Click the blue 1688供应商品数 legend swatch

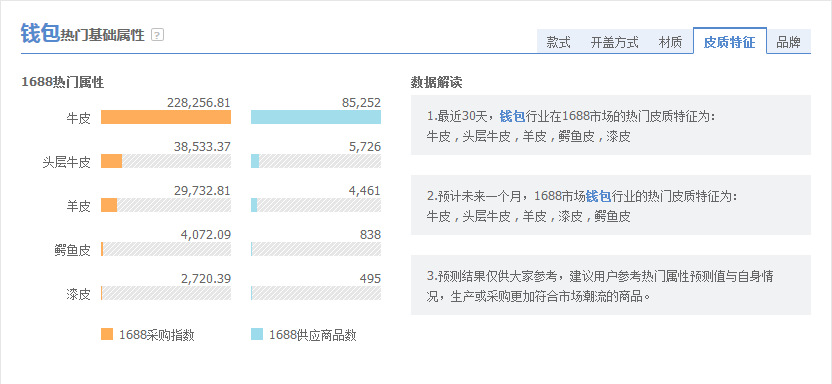click(x=257, y=334)
